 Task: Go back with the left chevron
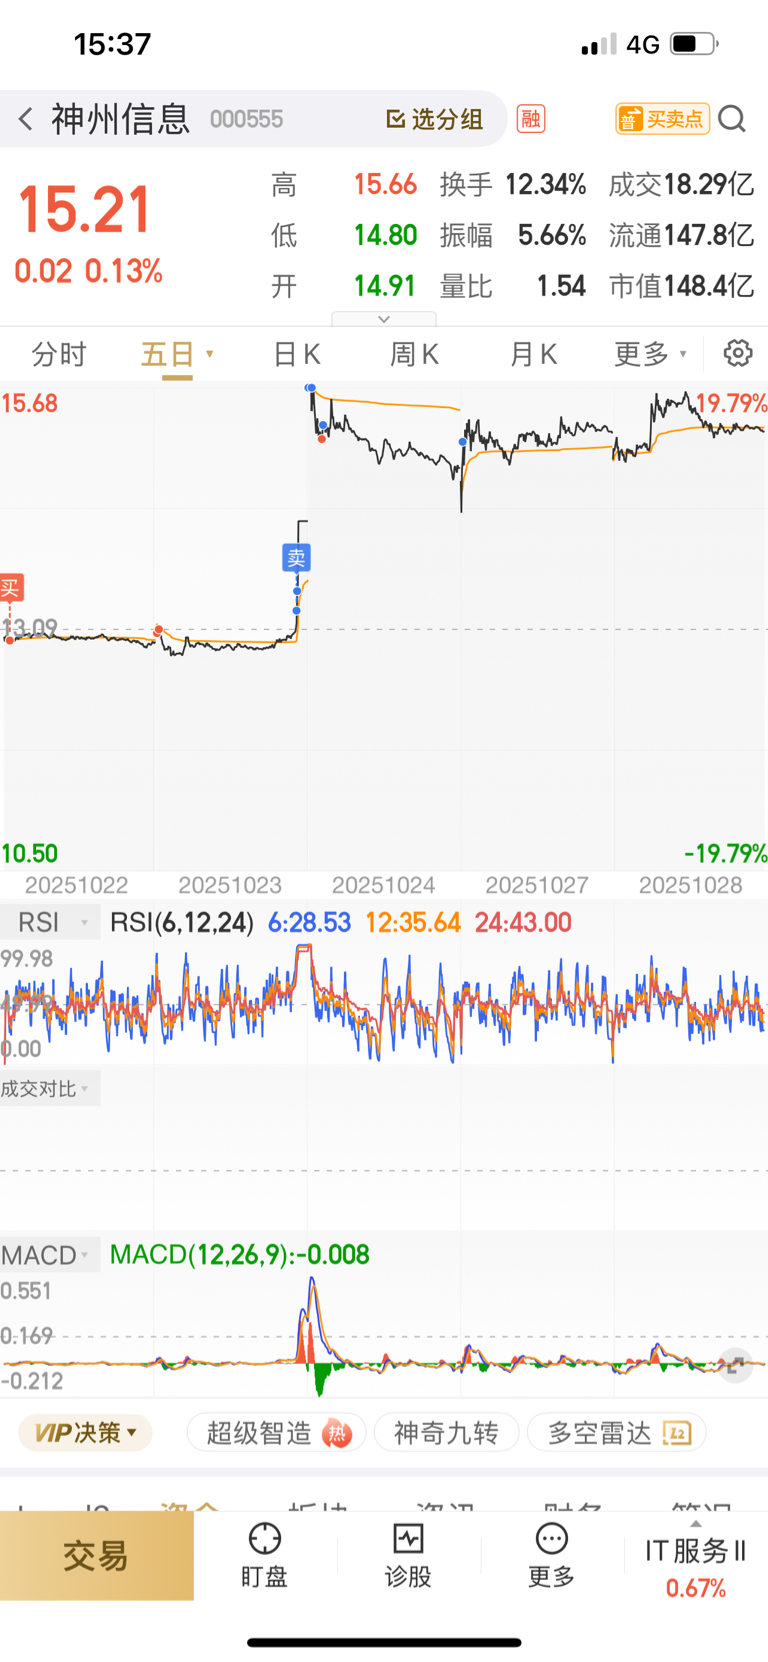tap(26, 119)
